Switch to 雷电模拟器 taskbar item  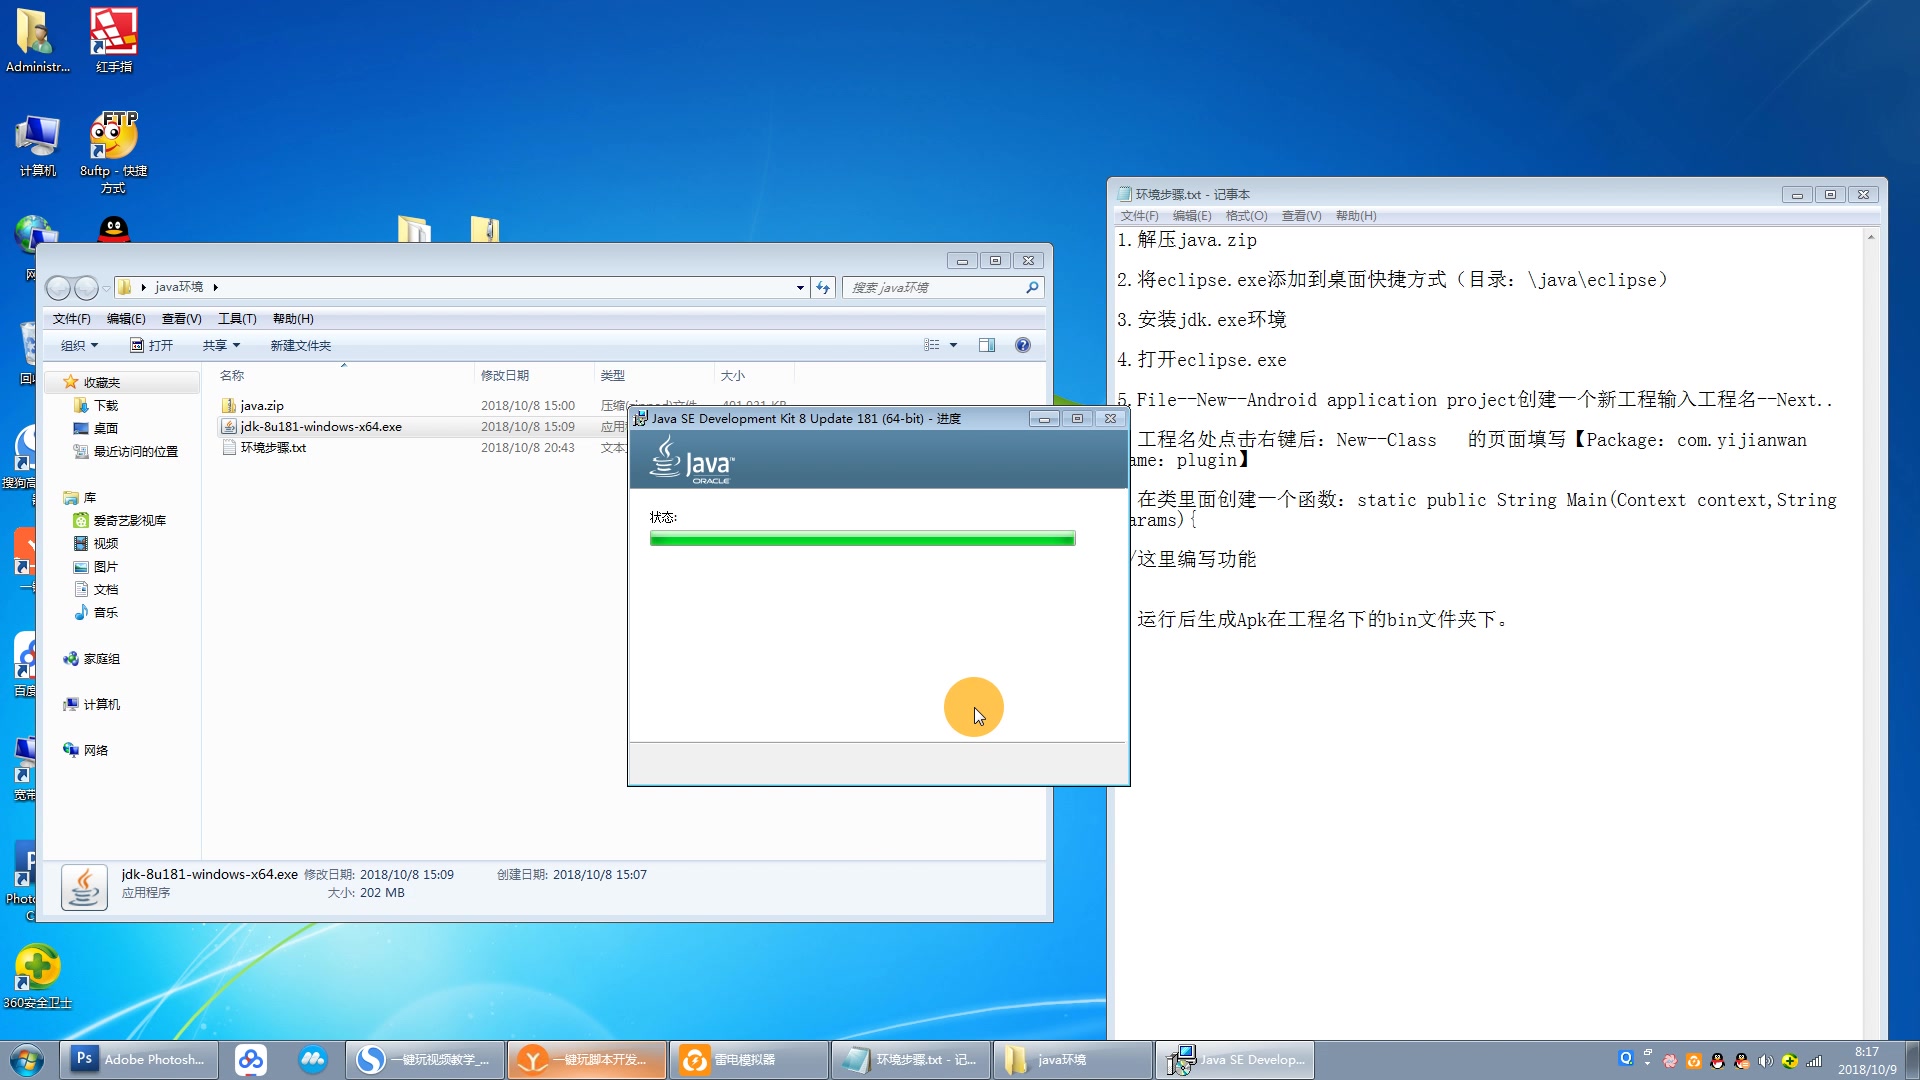[745, 1059]
